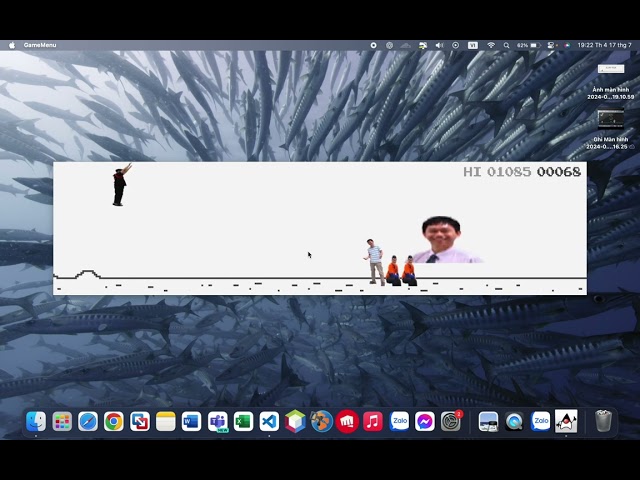Open the Notes app in dock

(x=166, y=422)
